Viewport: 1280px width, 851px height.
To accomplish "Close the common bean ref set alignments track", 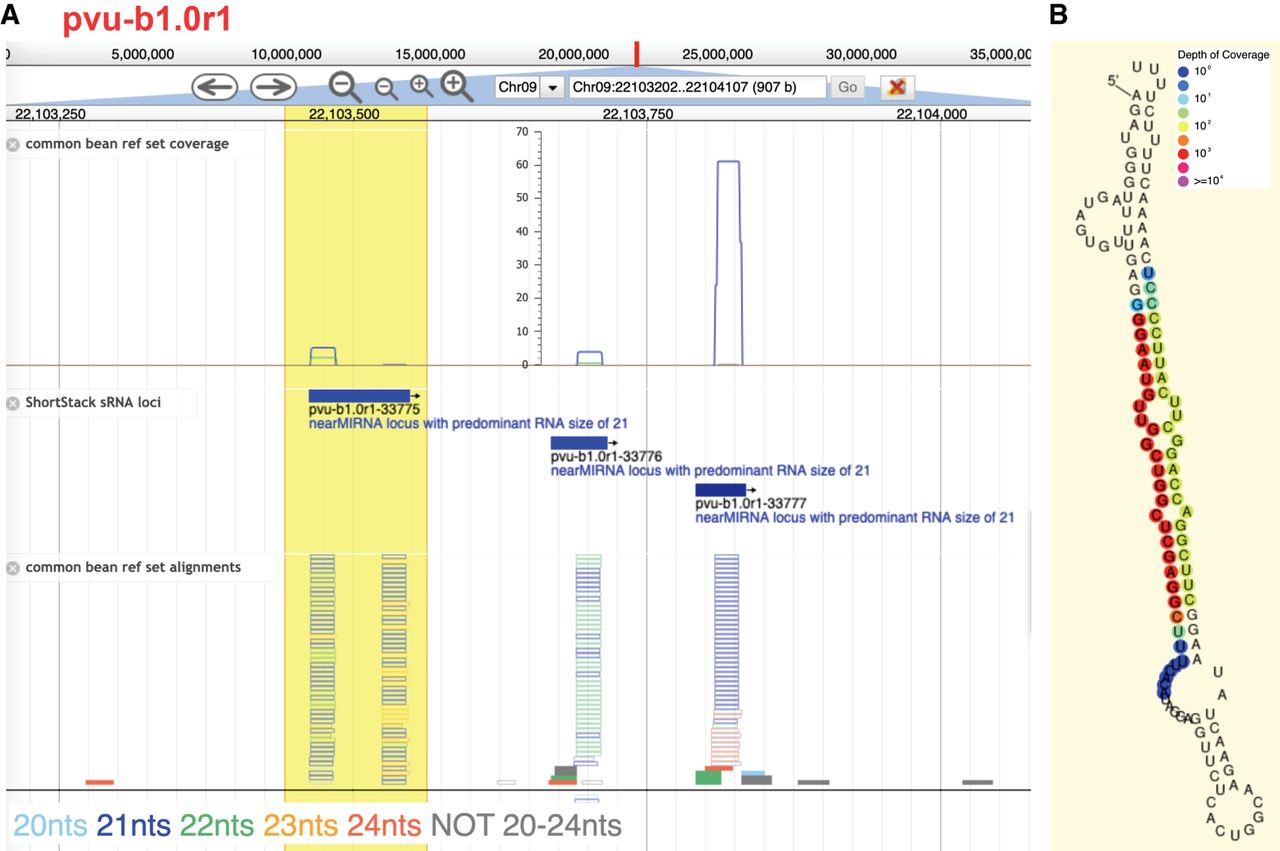I will point(13,567).
